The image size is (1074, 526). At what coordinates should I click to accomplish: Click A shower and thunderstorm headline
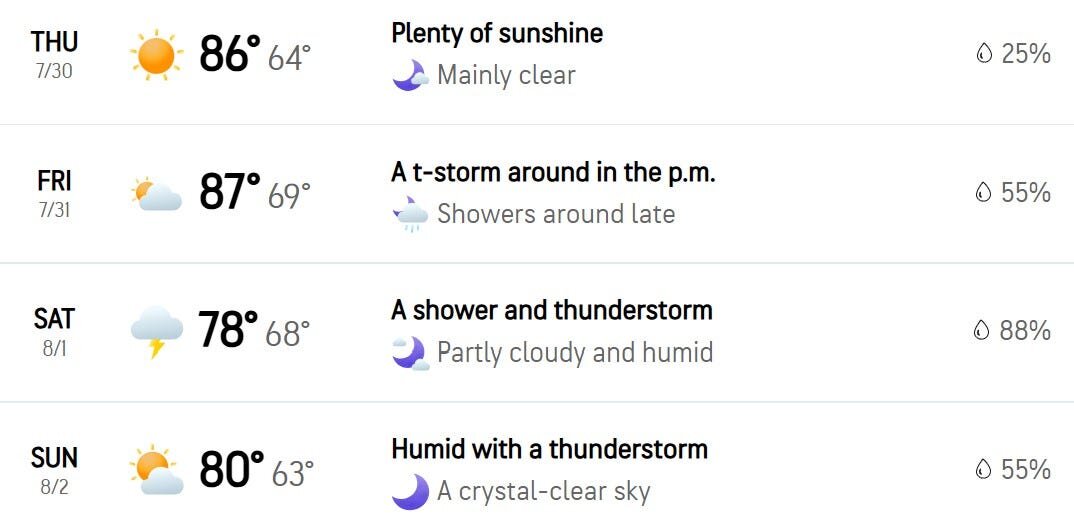click(552, 310)
